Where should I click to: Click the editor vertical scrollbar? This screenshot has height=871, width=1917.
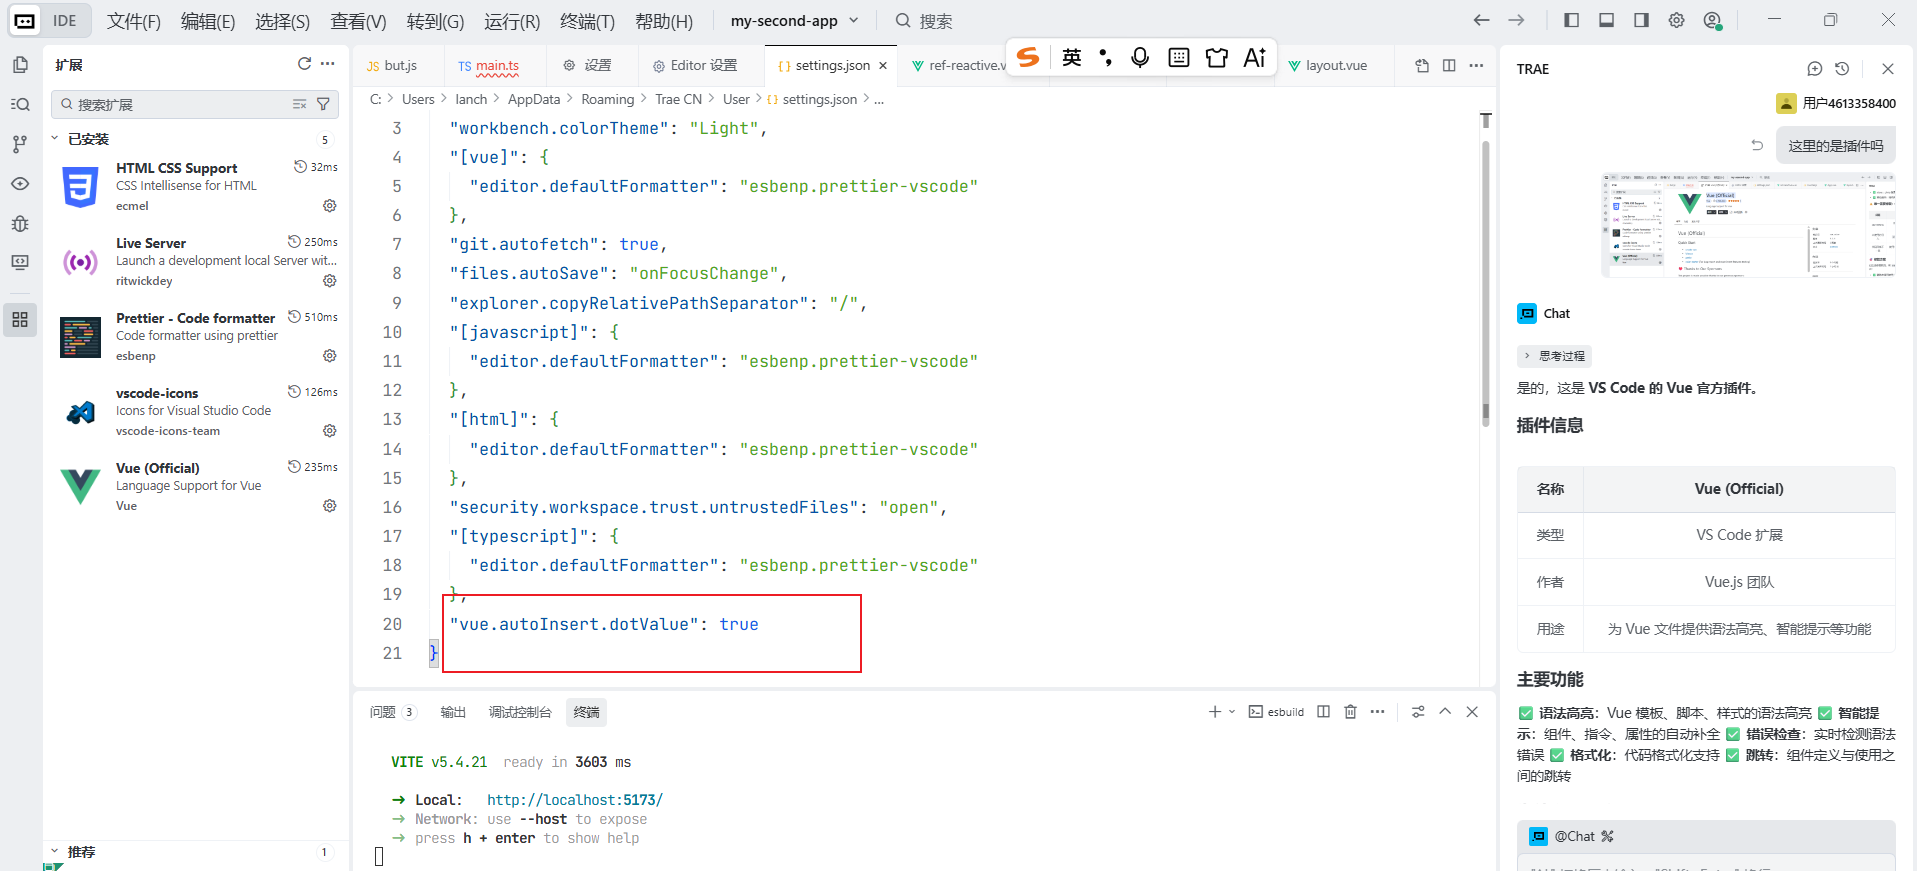click(1486, 283)
